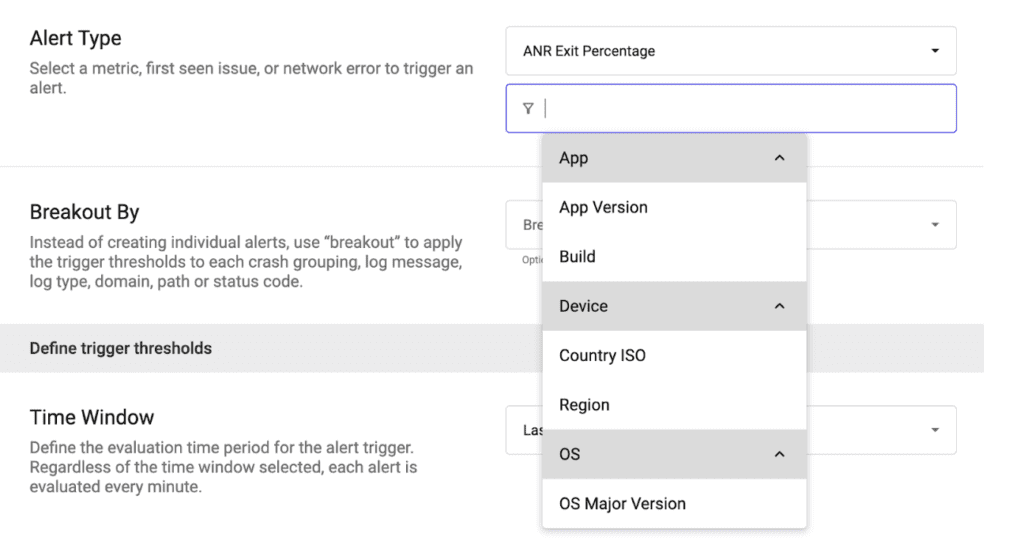Collapse the Device group chevron
Screen dimensions: 1024x548
coord(780,306)
